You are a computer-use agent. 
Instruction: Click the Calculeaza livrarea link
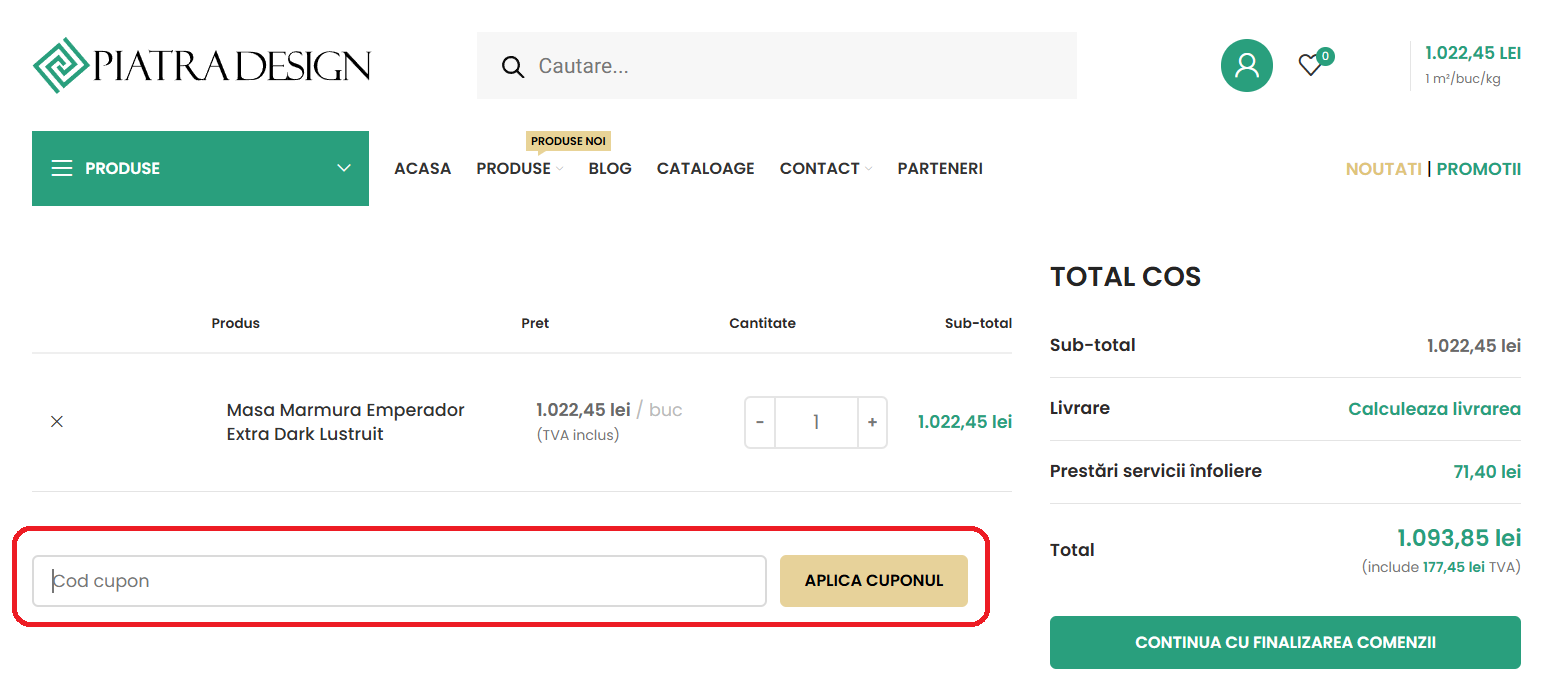coord(1433,409)
